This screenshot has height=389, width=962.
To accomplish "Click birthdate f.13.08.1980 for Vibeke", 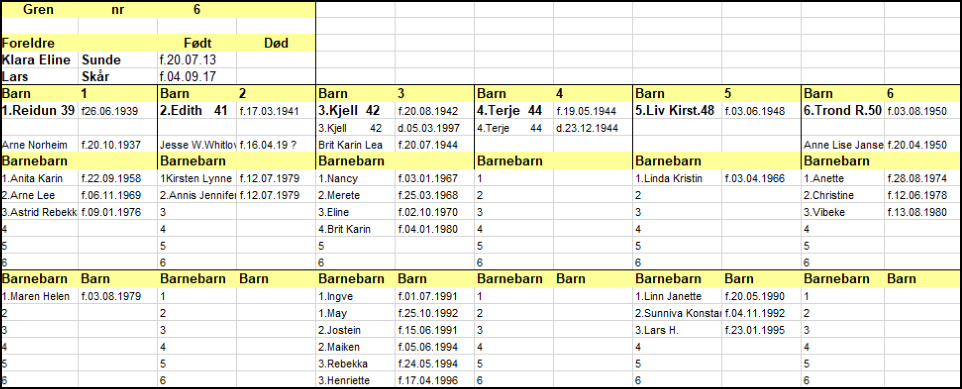I will point(922,212).
